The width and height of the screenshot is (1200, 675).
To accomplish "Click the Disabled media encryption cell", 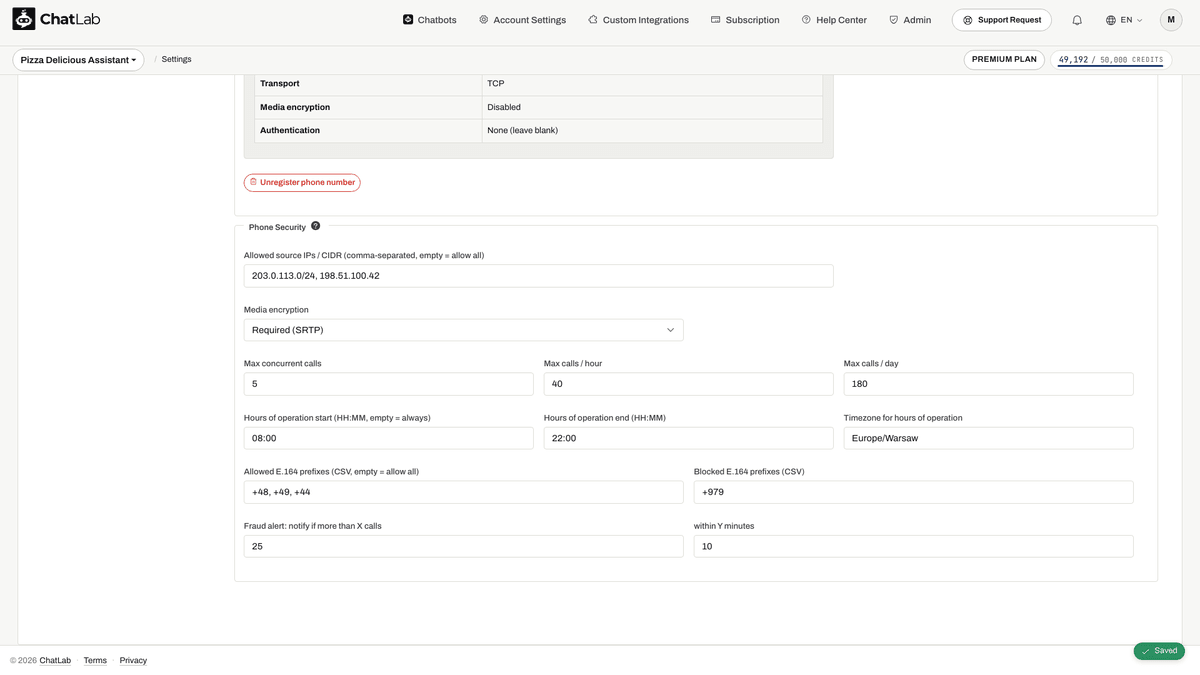I will pos(652,107).
